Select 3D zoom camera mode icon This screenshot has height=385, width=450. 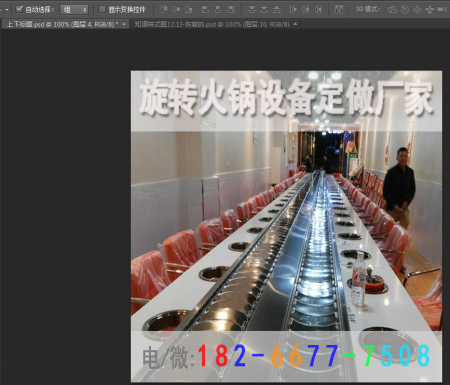[x=442, y=9]
